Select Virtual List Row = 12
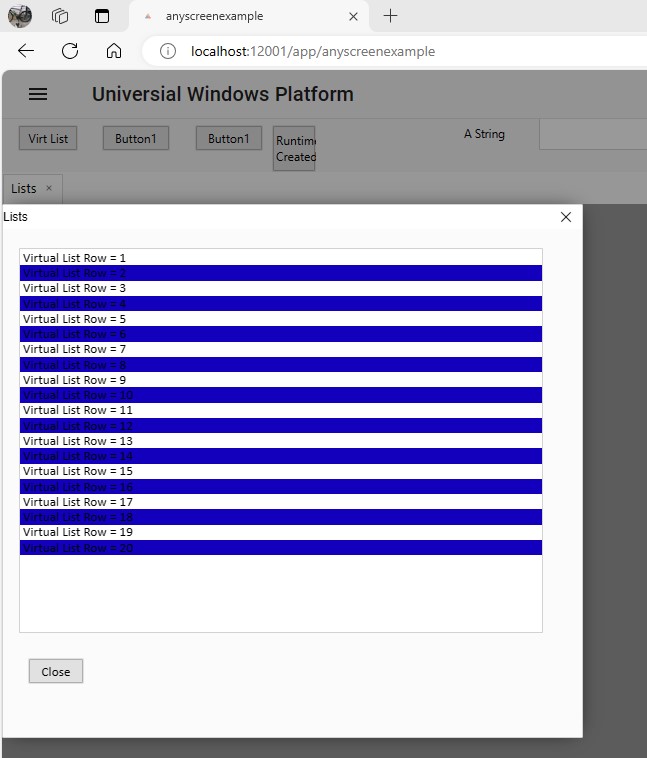Viewport: 647px width, 758px height. pyautogui.click(x=280, y=426)
